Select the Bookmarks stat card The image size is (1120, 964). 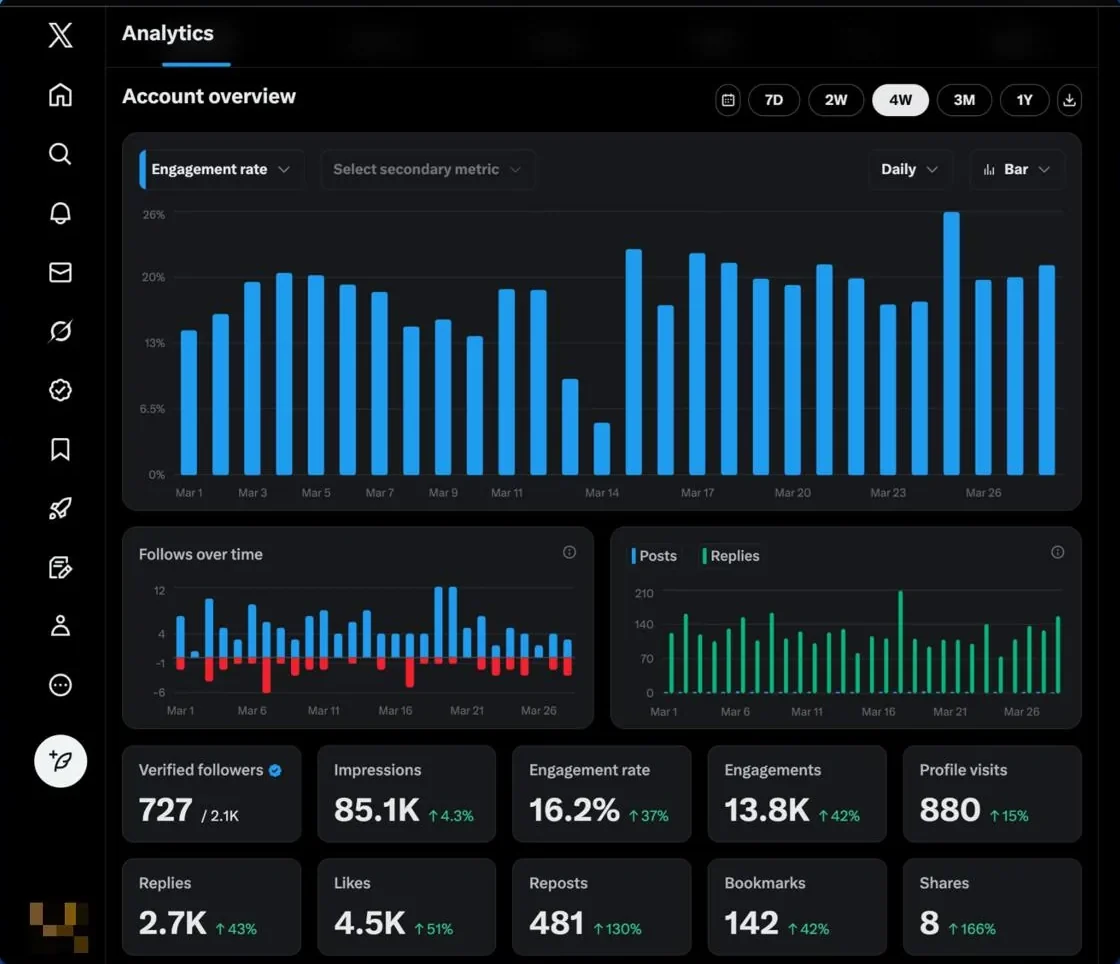(x=796, y=906)
